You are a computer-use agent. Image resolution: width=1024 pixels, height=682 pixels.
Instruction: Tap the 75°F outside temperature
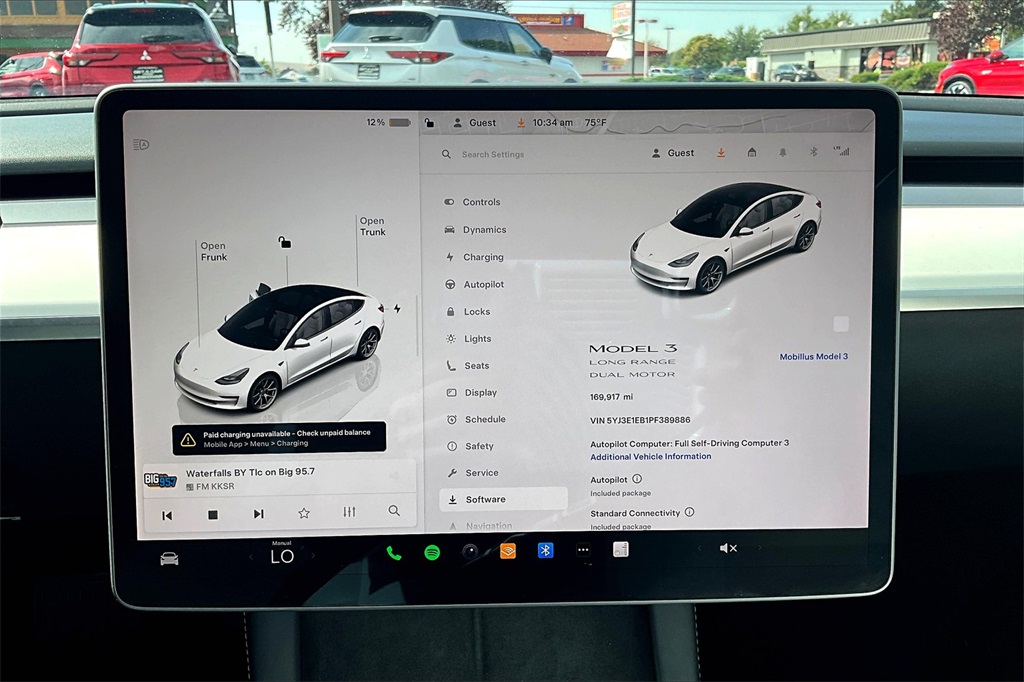pos(595,122)
